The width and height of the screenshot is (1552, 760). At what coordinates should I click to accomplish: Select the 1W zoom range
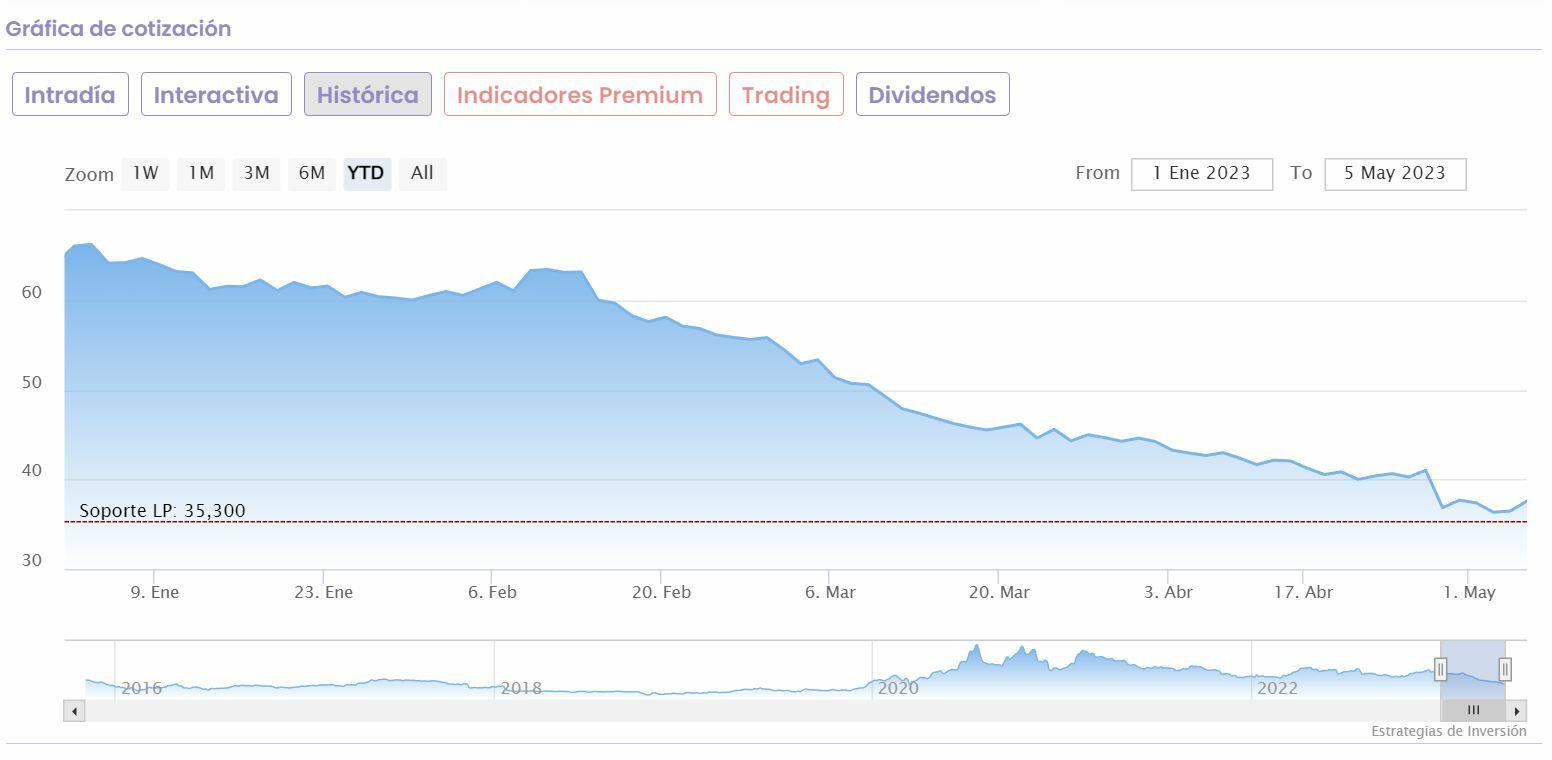coord(146,173)
